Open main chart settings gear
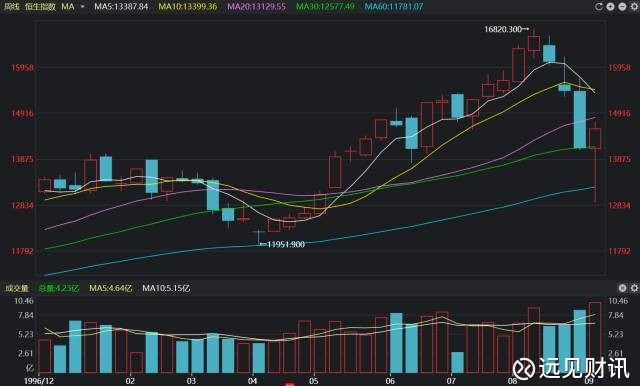This screenshot has width=640, height=386. (635, 7)
